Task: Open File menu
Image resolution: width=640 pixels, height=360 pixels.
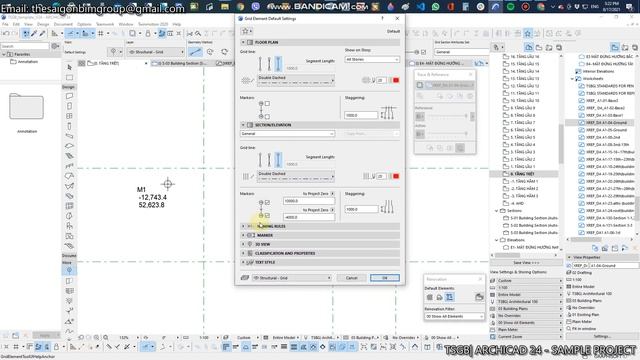Action: click(5, 24)
